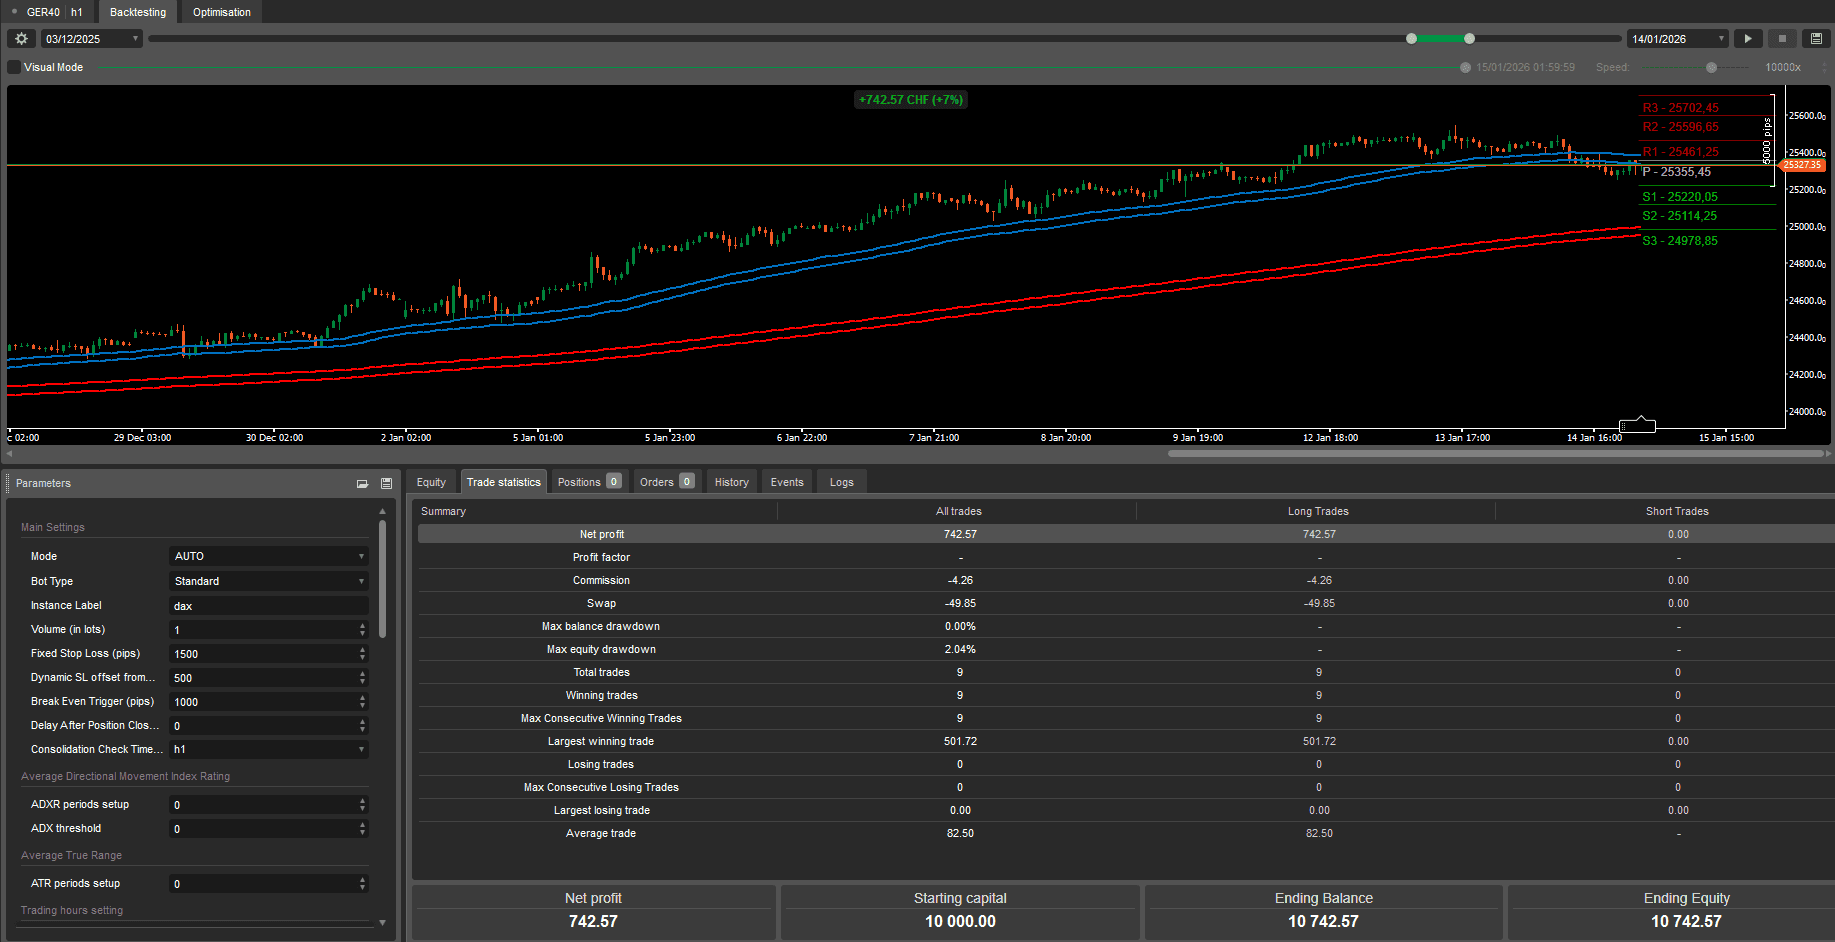Switch to the Backtesting tab
1835x942 pixels.
pyautogui.click(x=138, y=12)
